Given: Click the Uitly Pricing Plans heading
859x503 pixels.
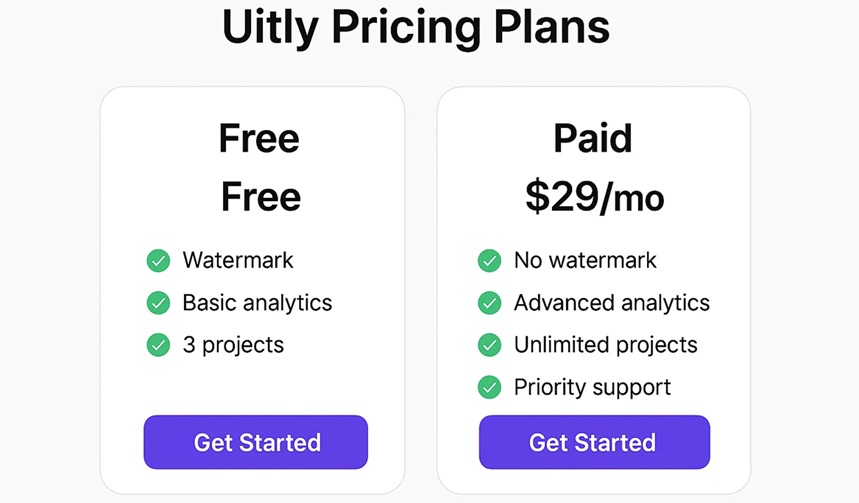Looking at the screenshot, I should (416, 27).
